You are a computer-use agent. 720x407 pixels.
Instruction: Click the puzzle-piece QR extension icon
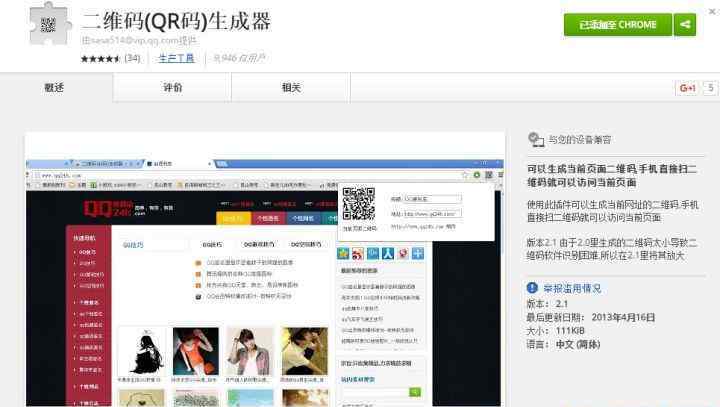51,24
